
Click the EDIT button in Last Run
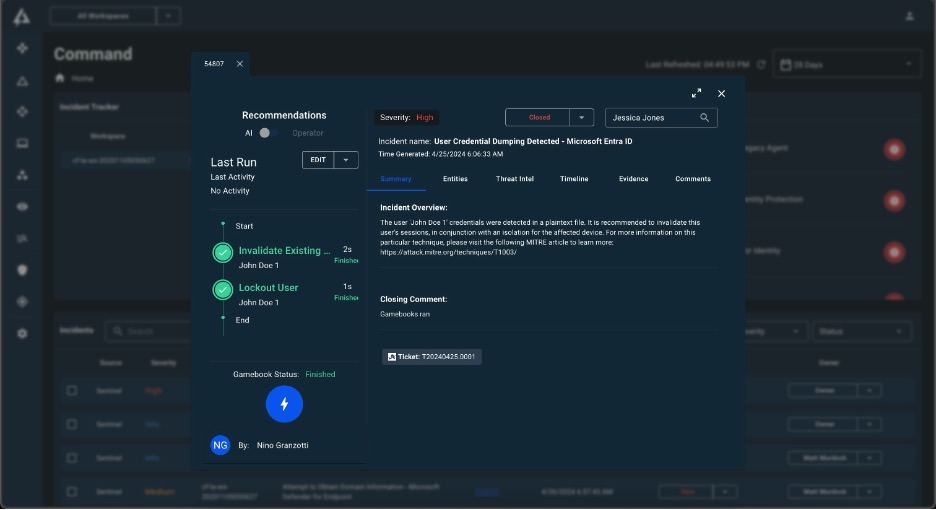pos(318,160)
